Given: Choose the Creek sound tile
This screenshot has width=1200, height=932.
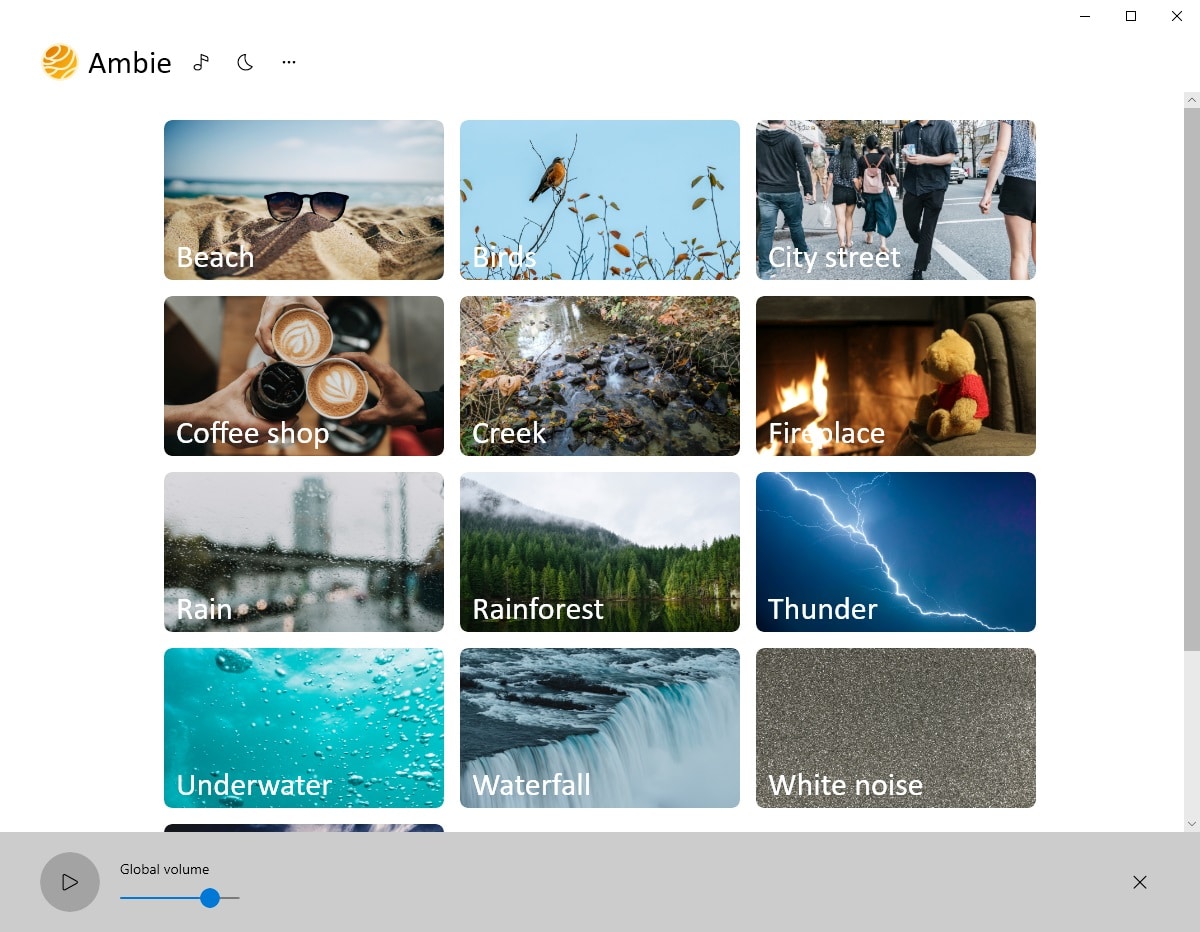Looking at the screenshot, I should (600, 376).
